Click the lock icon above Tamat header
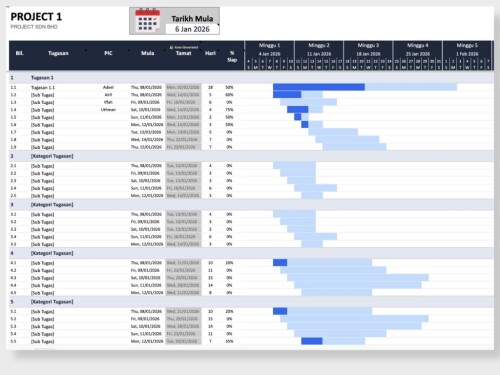Screen dimensions: 500x375 171,47
